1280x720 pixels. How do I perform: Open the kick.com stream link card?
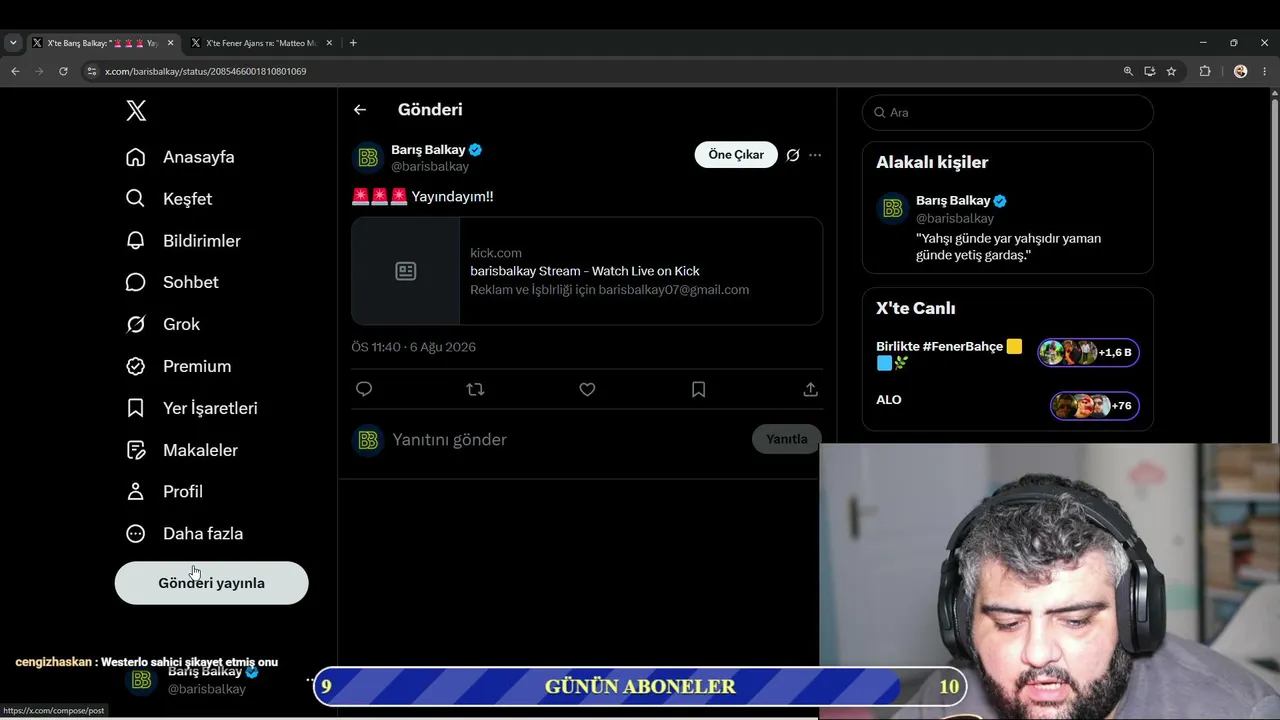coord(587,271)
